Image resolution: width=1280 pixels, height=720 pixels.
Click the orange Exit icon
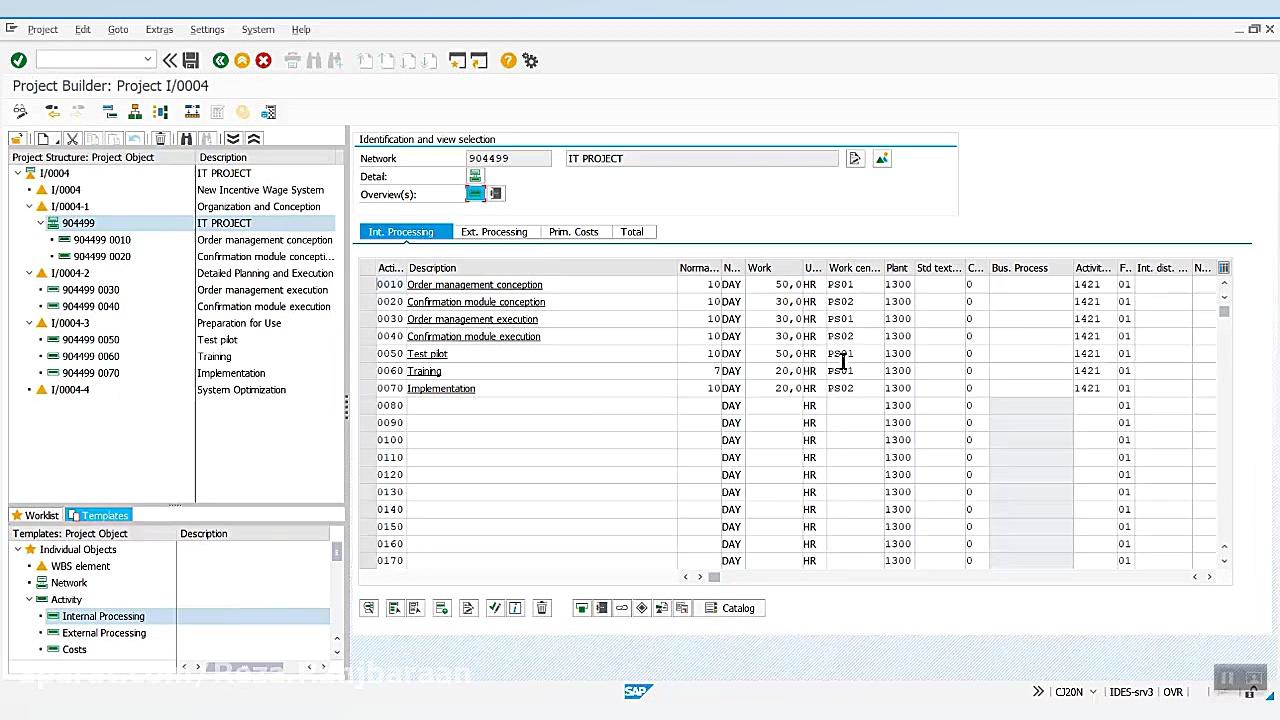coord(242,61)
